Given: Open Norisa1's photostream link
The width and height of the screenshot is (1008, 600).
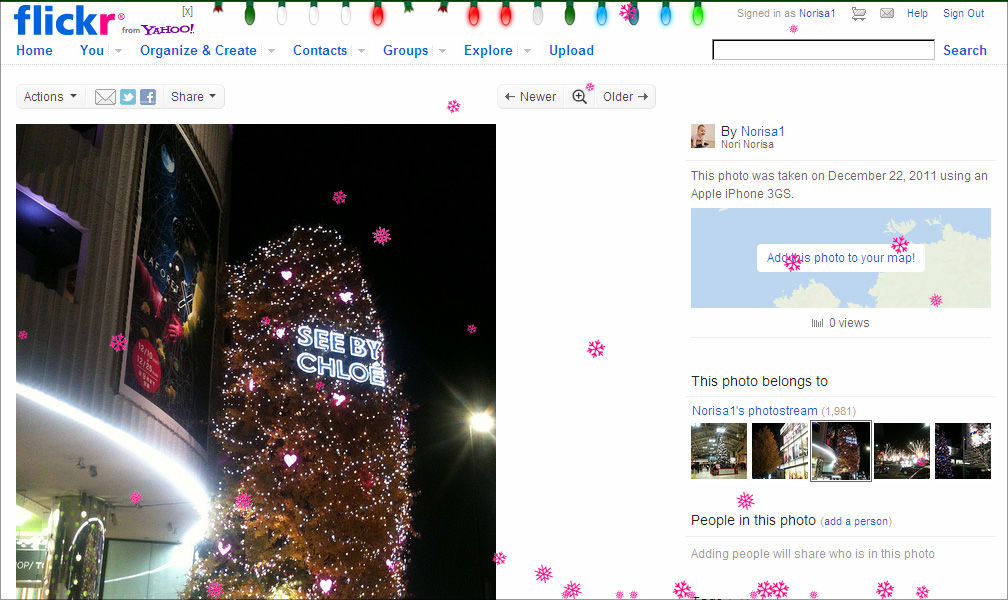Looking at the screenshot, I should [x=754, y=410].
